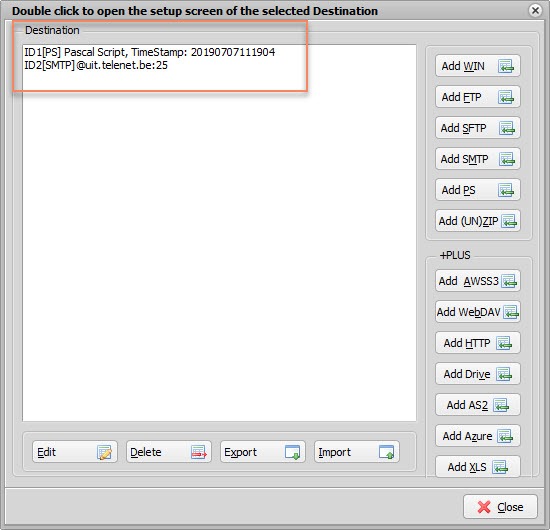This screenshot has height=530, width=550.
Task: Click the Export icon
Action: [292, 452]
